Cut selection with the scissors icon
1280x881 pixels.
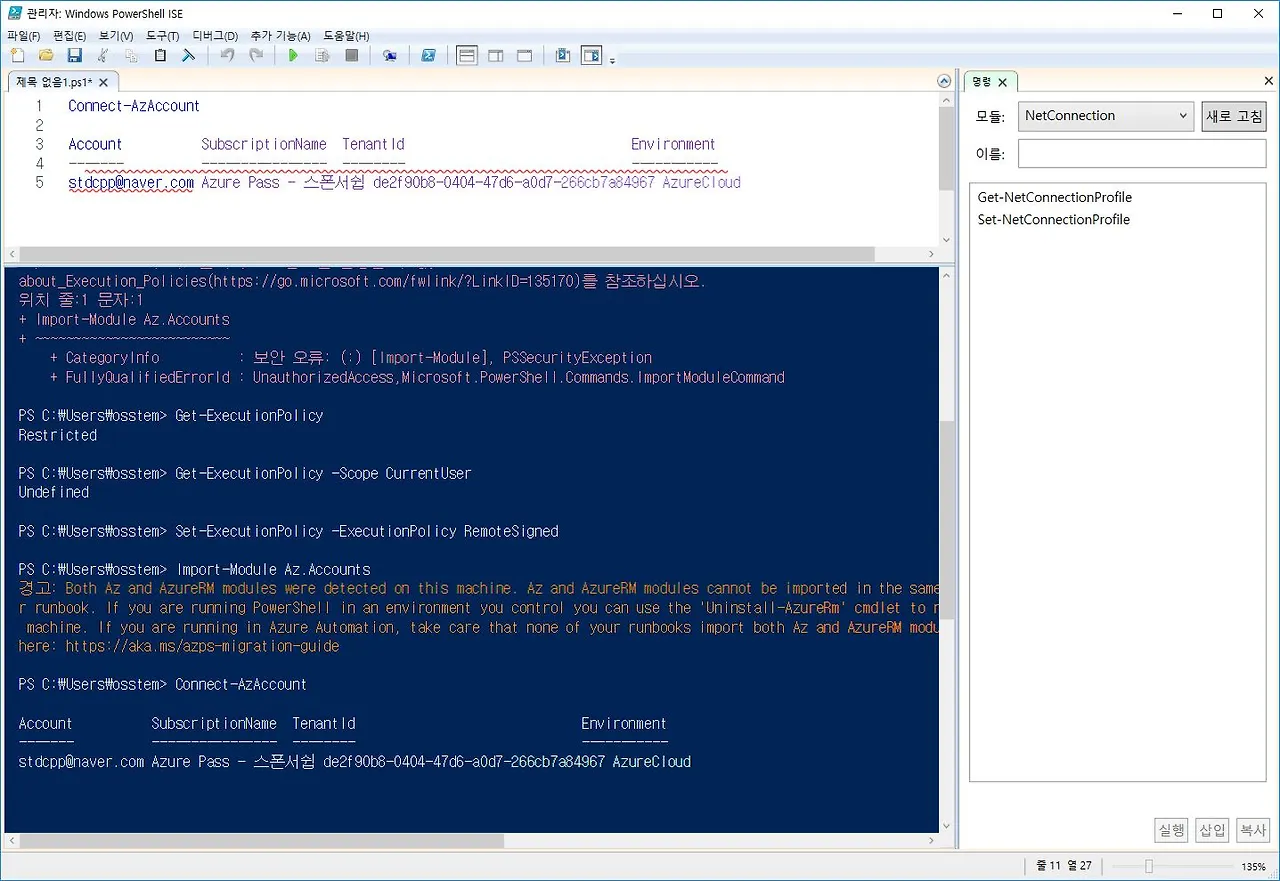coord(103,56)
